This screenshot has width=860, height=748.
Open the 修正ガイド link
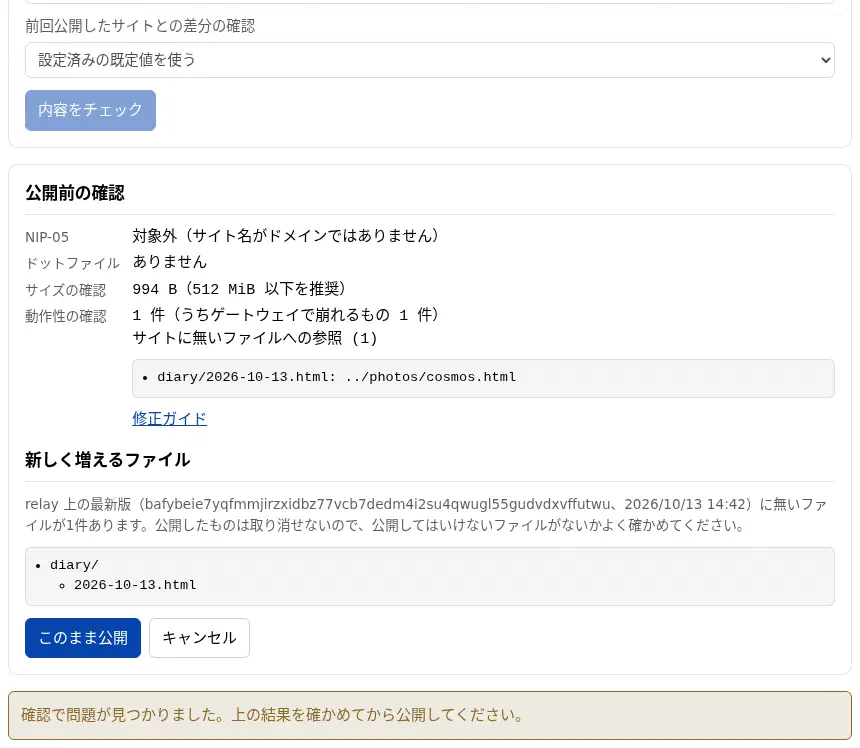tap(169, 418)
